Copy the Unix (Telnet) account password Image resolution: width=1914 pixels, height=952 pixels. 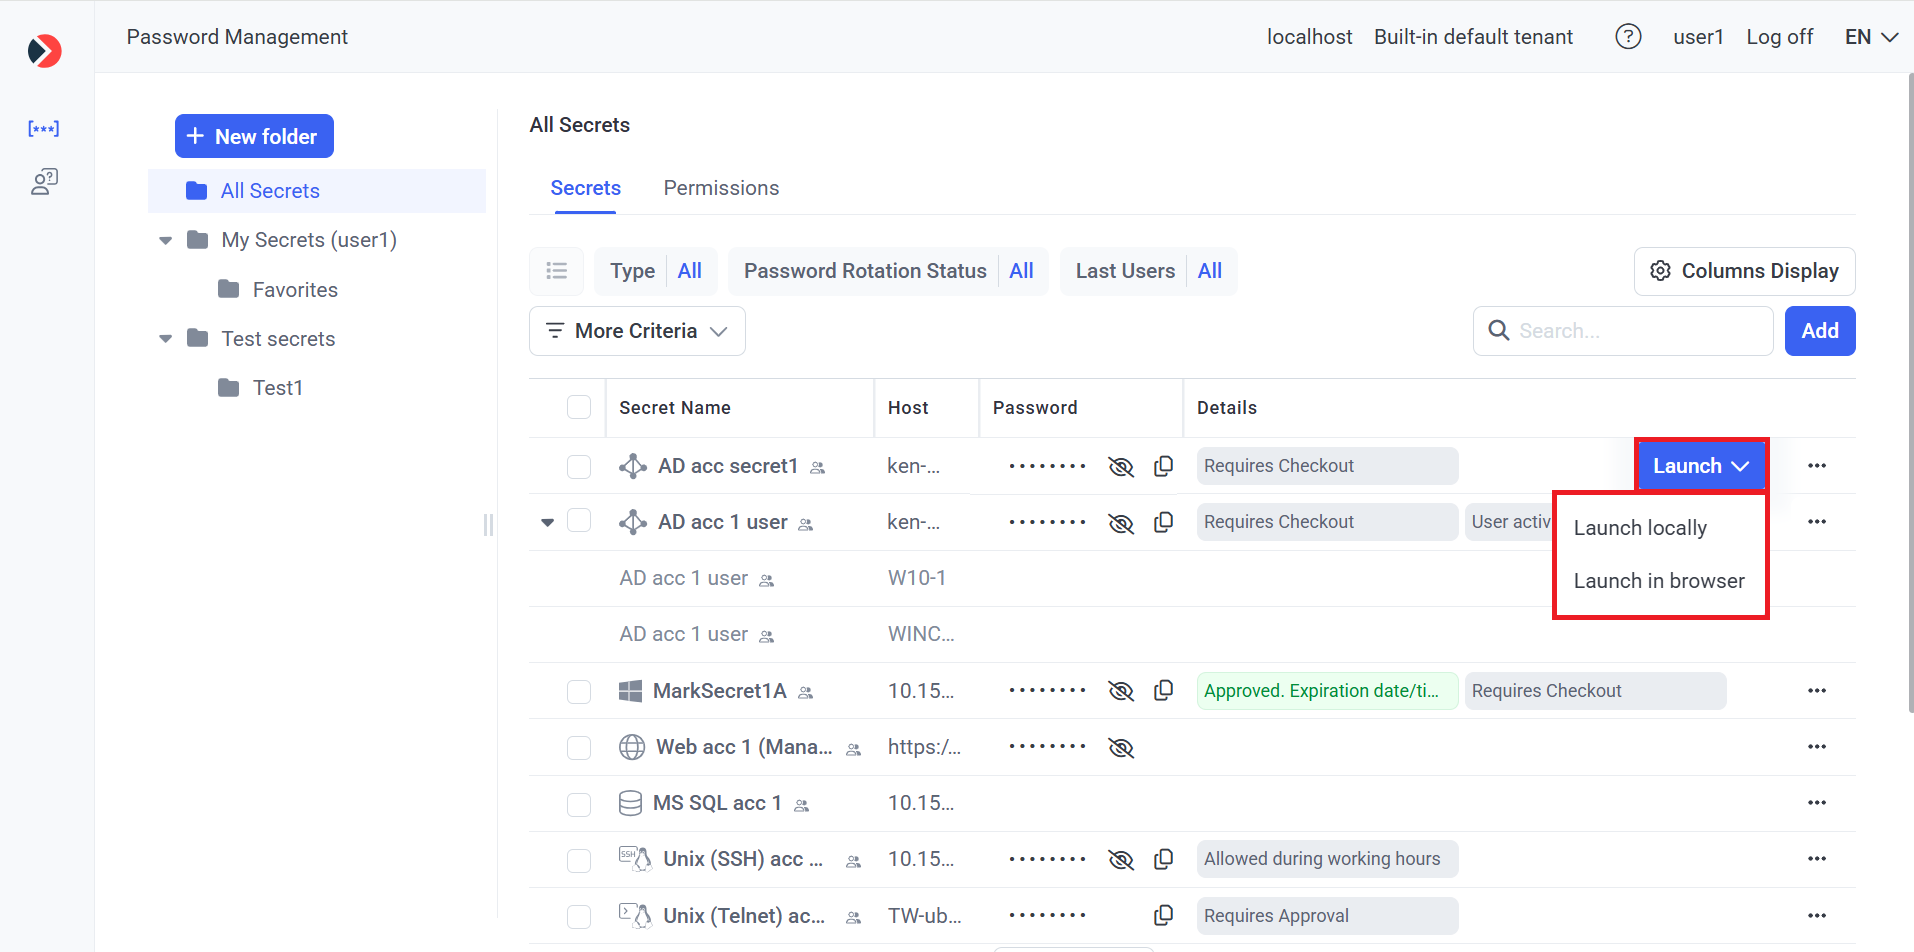pyautogui.click(x=1163, y=915)
